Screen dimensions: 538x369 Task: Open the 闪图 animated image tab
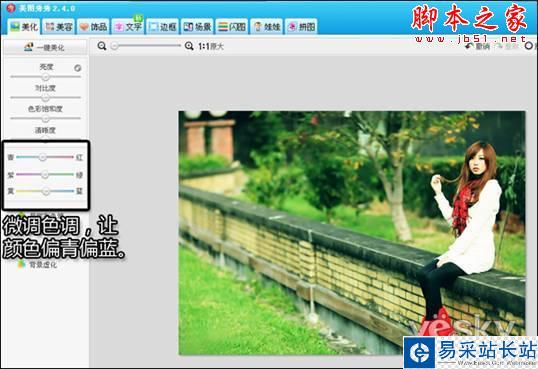click(232, 26)
